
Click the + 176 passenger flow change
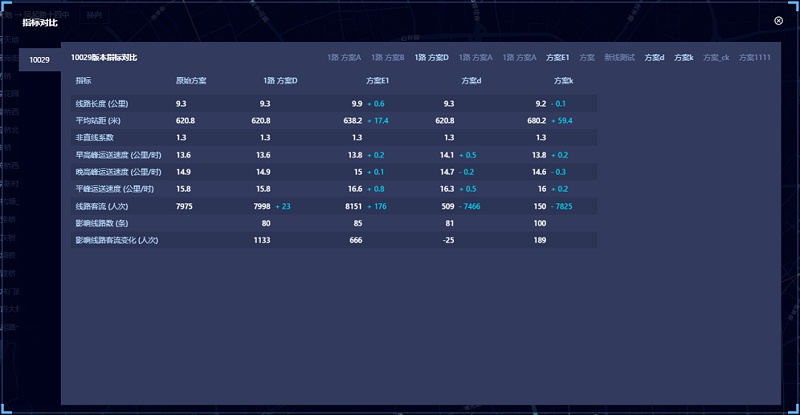[377, 206]
